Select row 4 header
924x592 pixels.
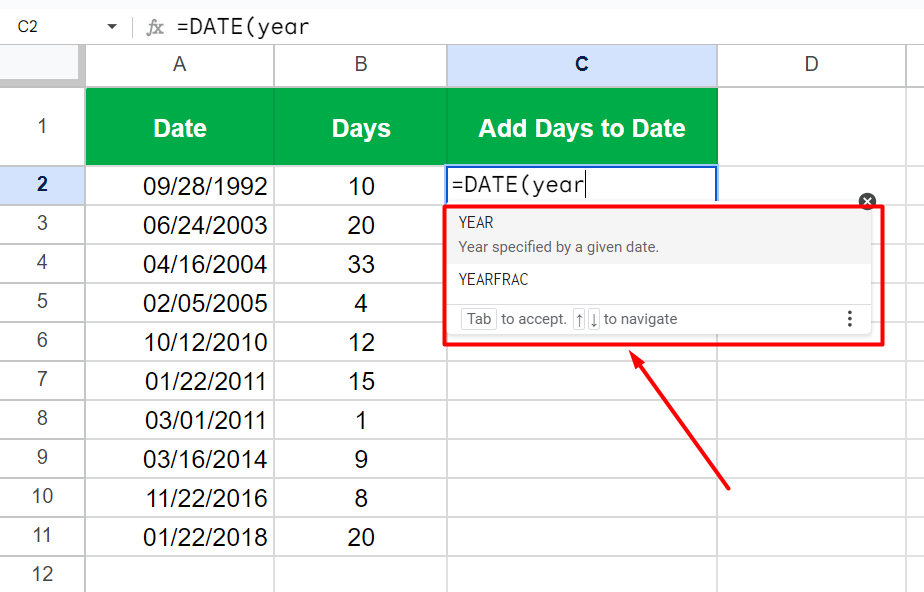42,263
